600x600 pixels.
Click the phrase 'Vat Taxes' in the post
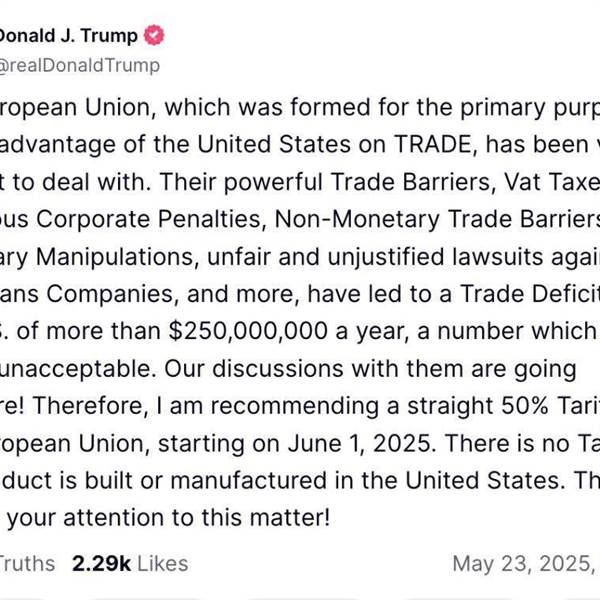[x=552, y=182]
